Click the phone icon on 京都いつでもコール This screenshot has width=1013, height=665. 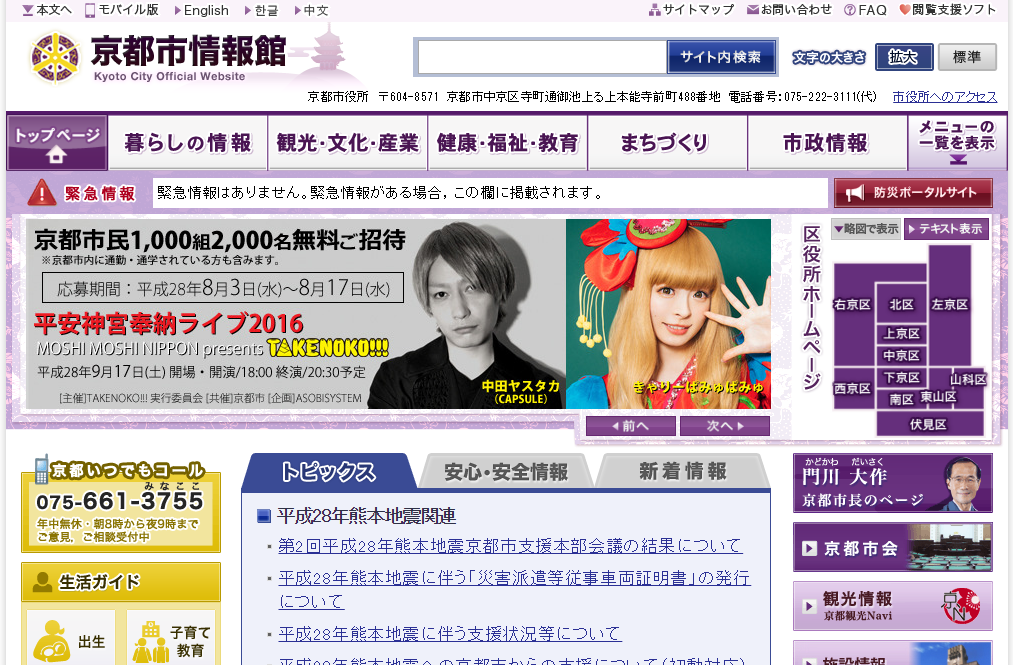(41, 469)
